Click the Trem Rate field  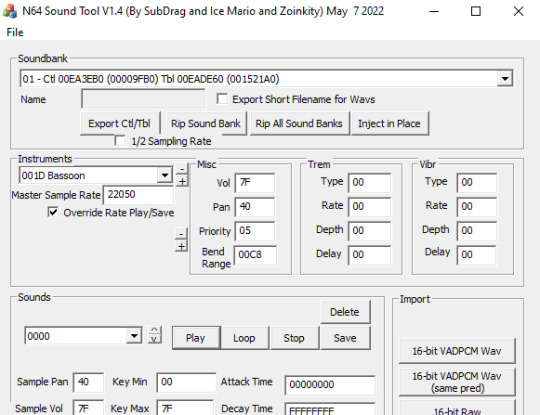click(x=369, y=206)
